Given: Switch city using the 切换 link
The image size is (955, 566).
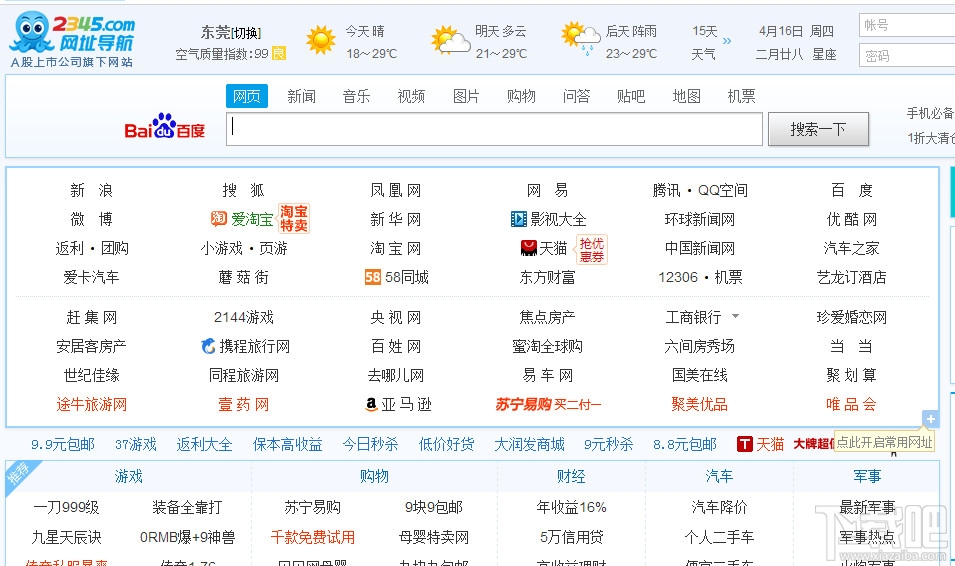Looking at the screenshot, I should [x=247, y=32].
